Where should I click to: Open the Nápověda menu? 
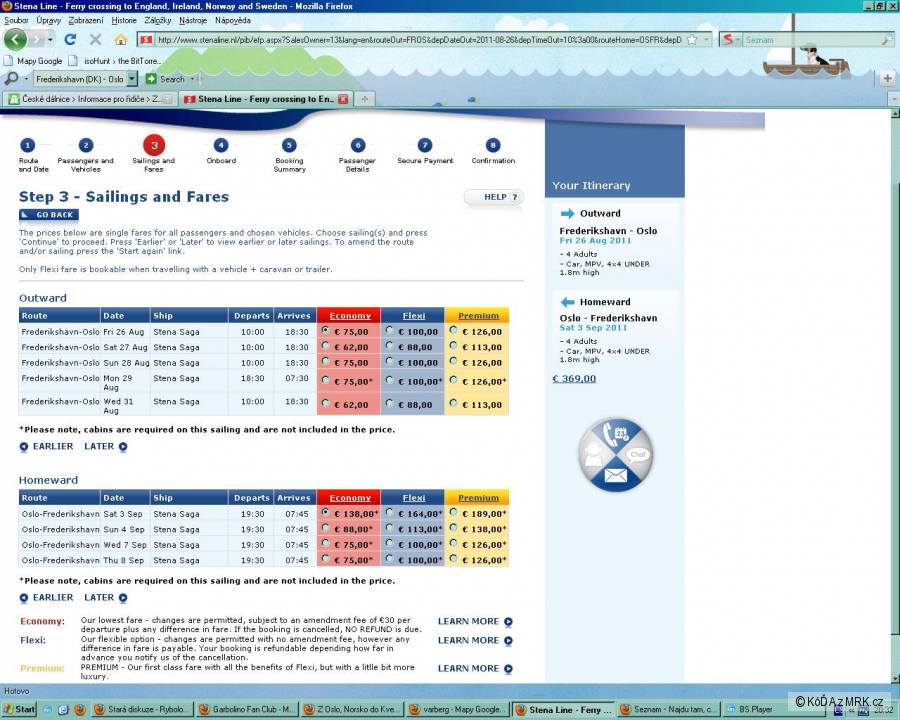(232, 20)
